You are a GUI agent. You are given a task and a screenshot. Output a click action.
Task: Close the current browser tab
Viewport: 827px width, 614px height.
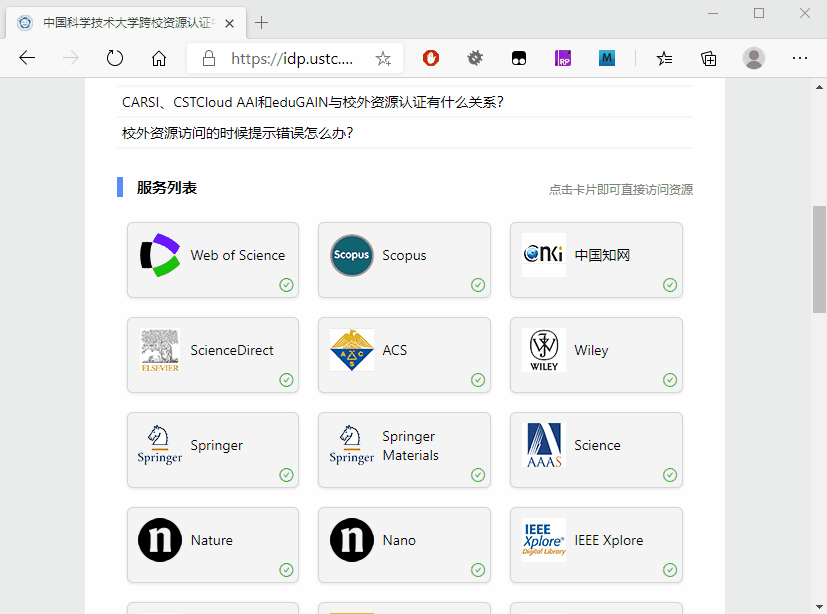[x=229, y=23]
